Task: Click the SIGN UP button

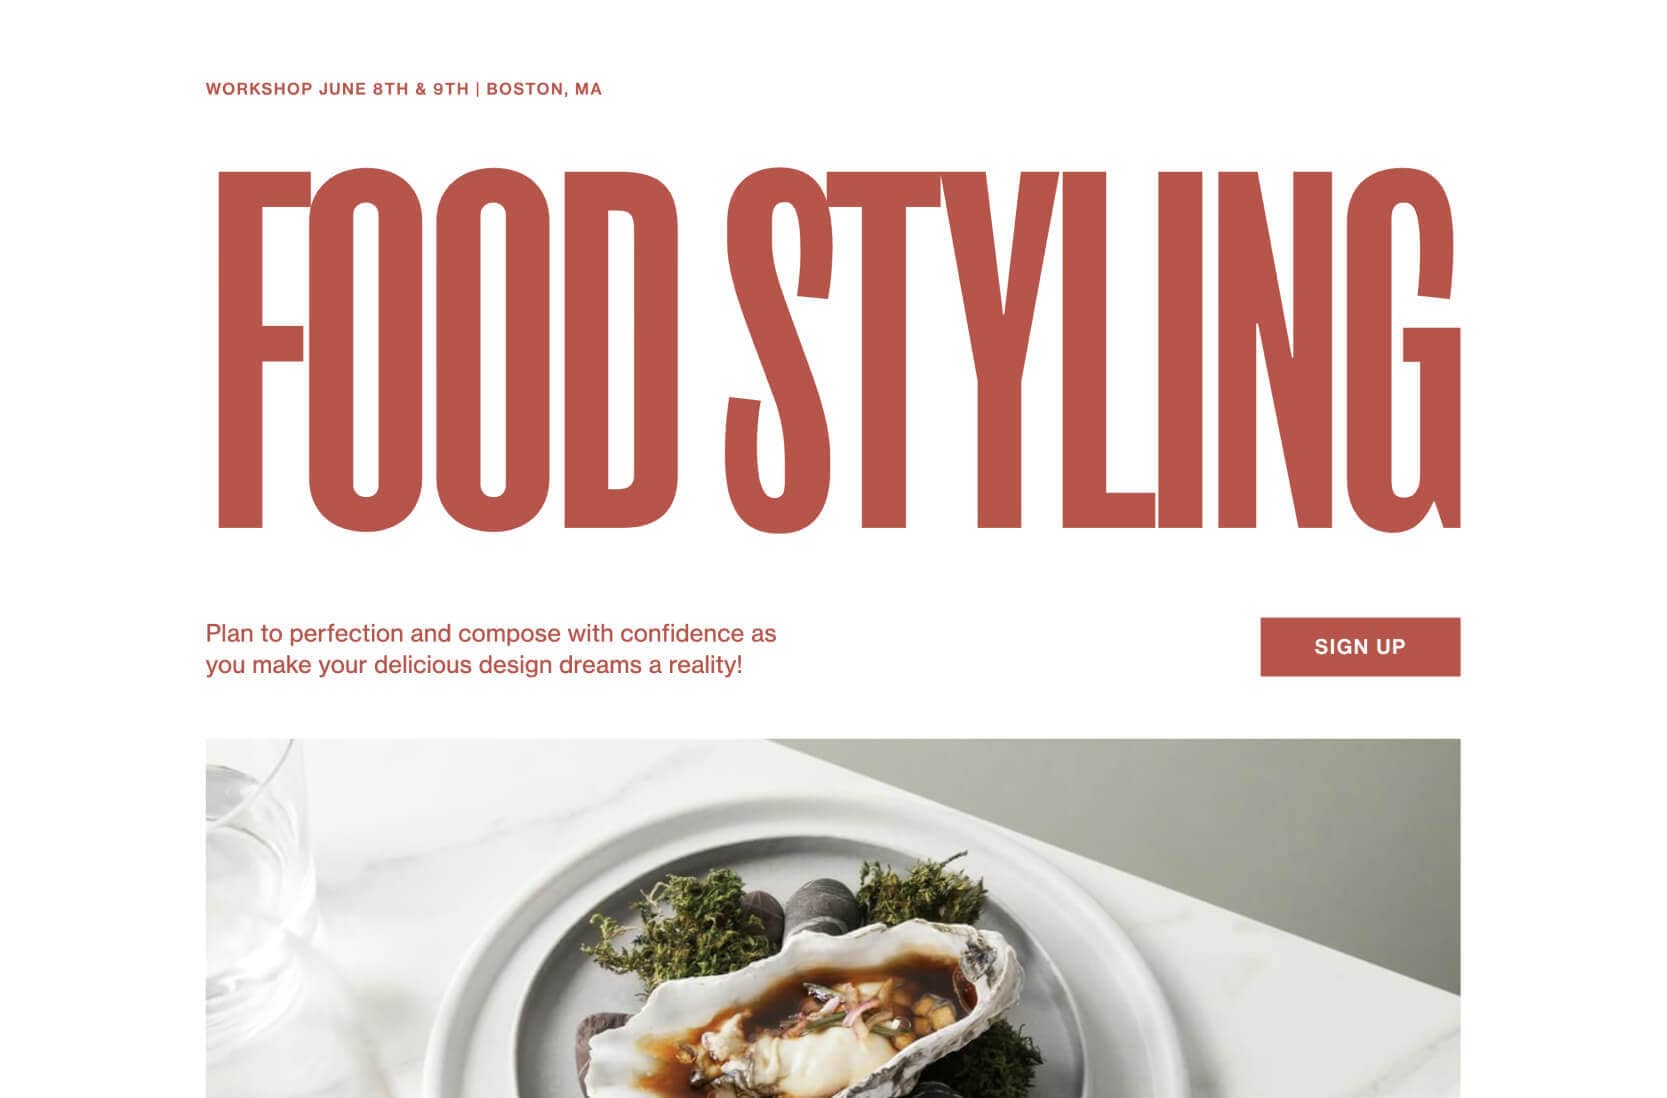Action: point(1359,647)
